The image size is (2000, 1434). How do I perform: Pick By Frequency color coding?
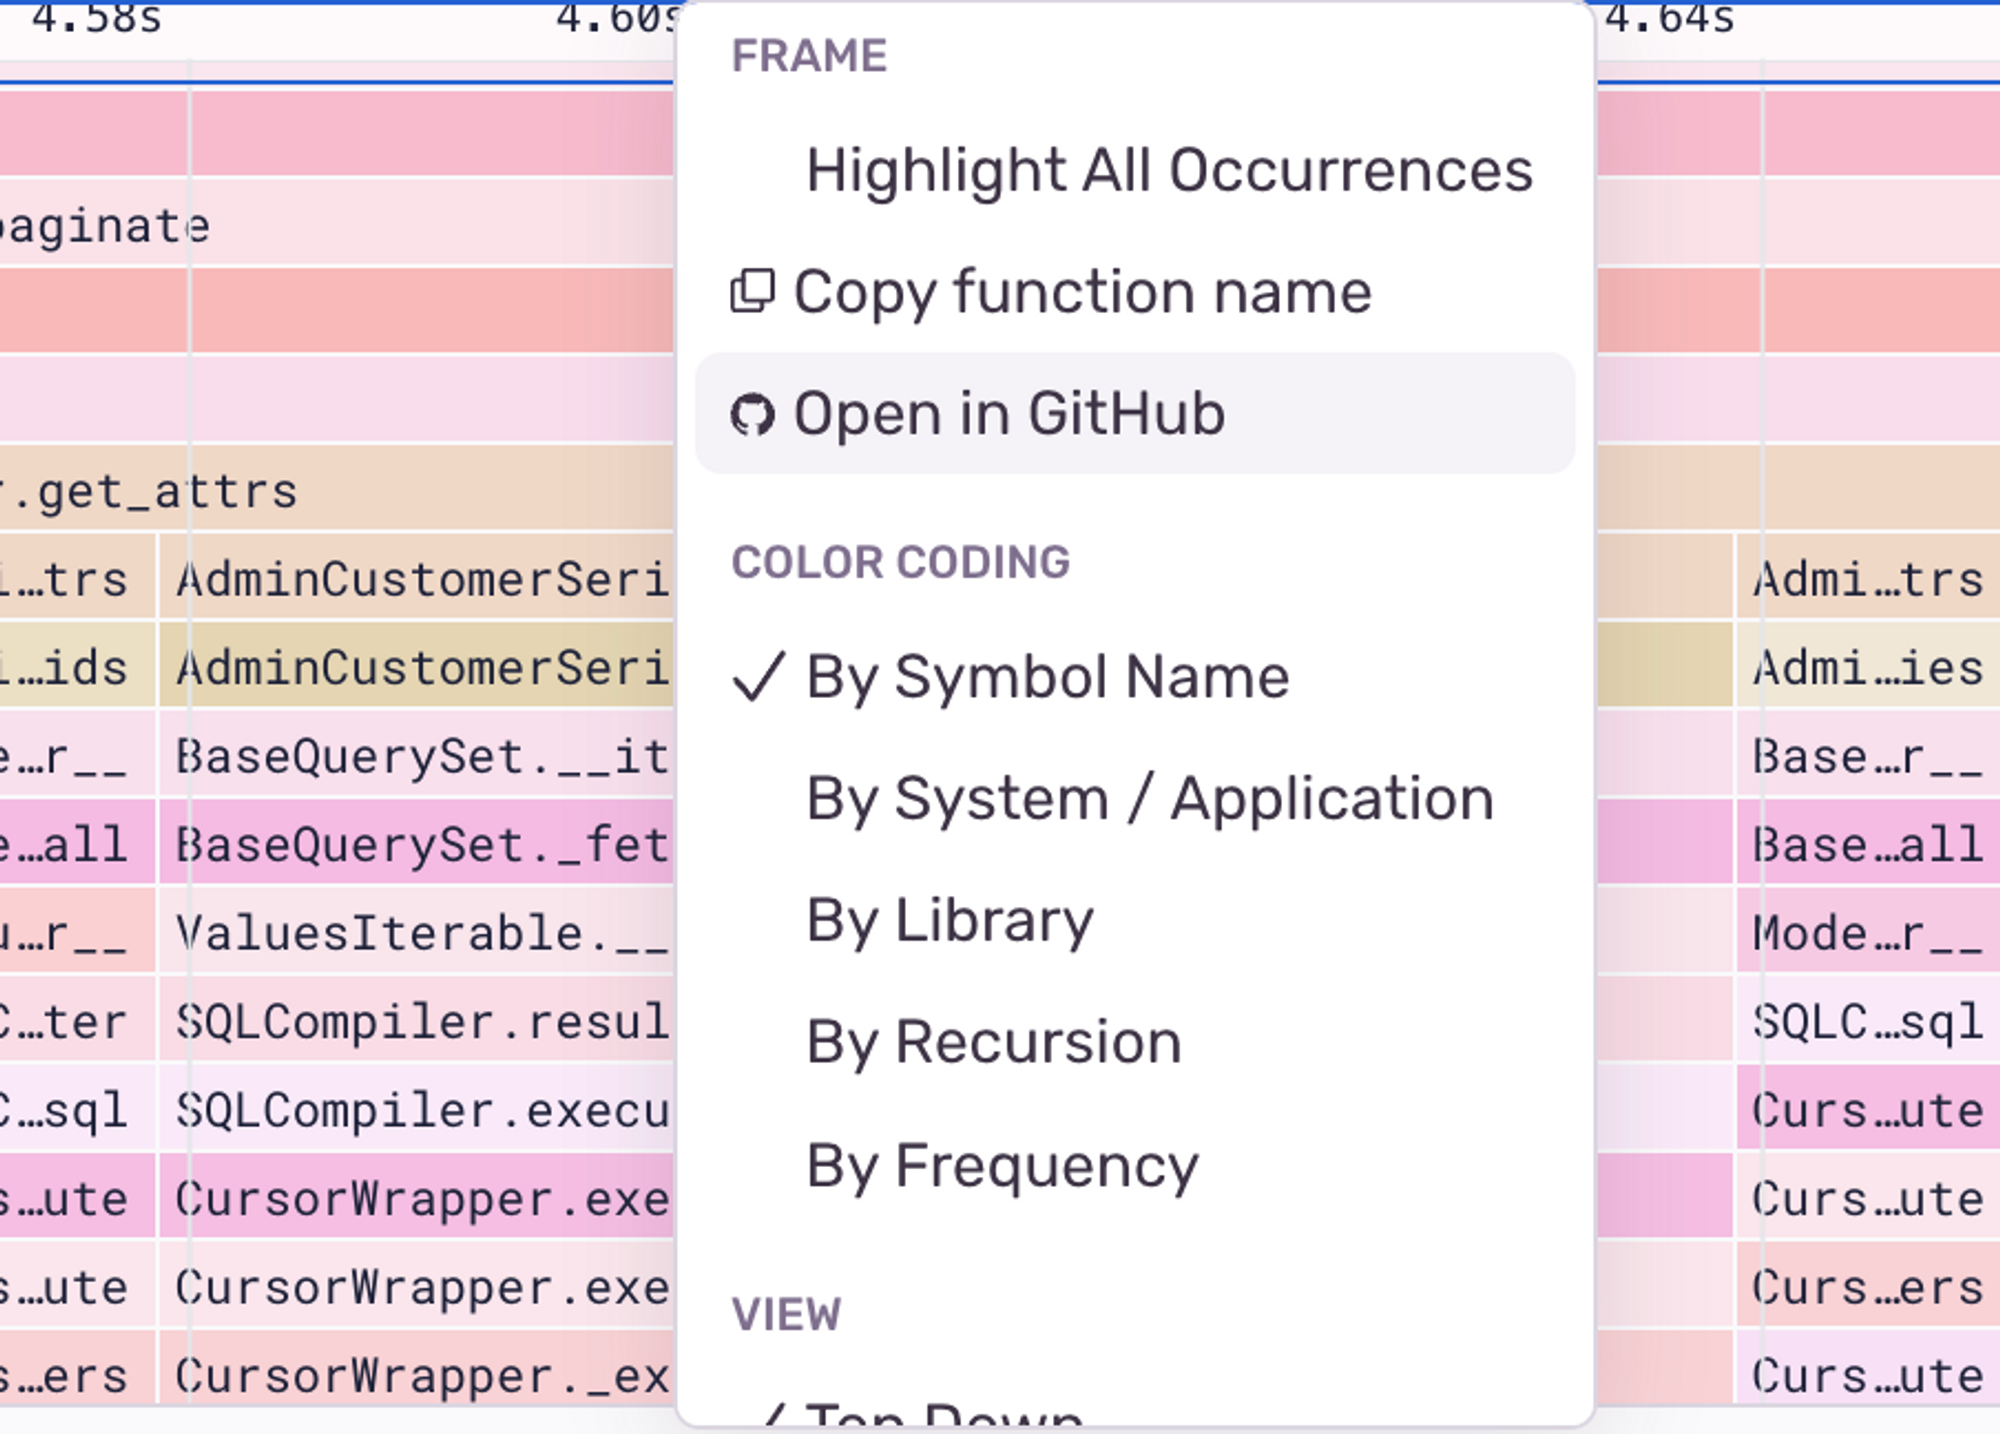[x=1002, y=1166]
